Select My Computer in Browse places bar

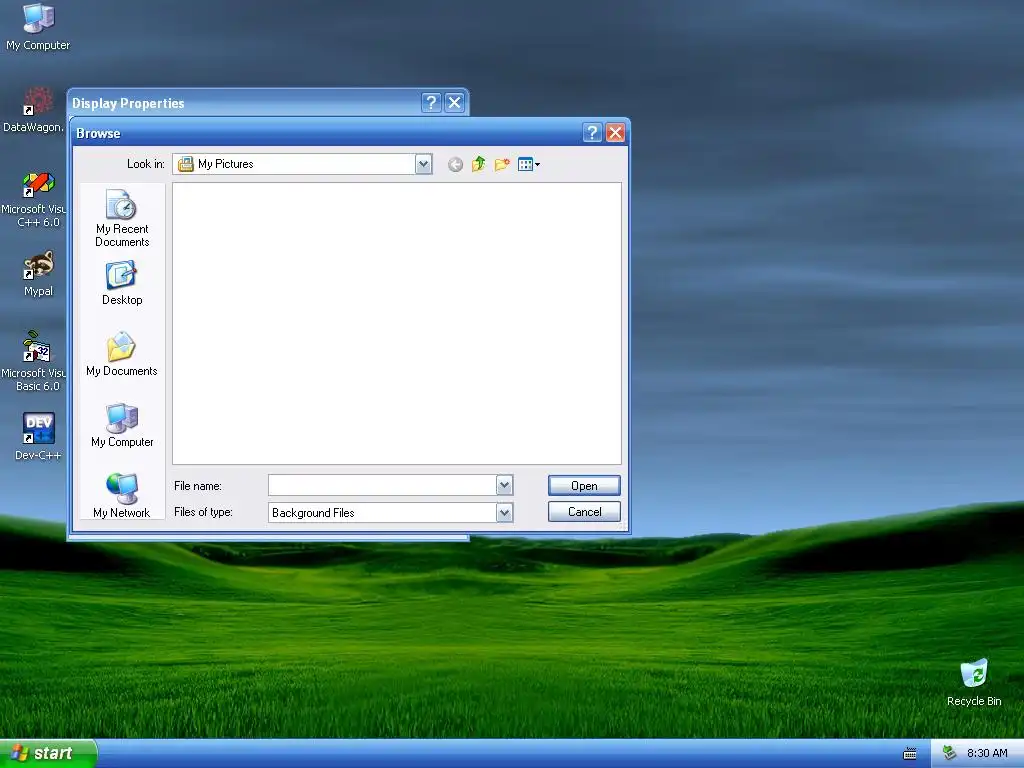tap(122, 426)
